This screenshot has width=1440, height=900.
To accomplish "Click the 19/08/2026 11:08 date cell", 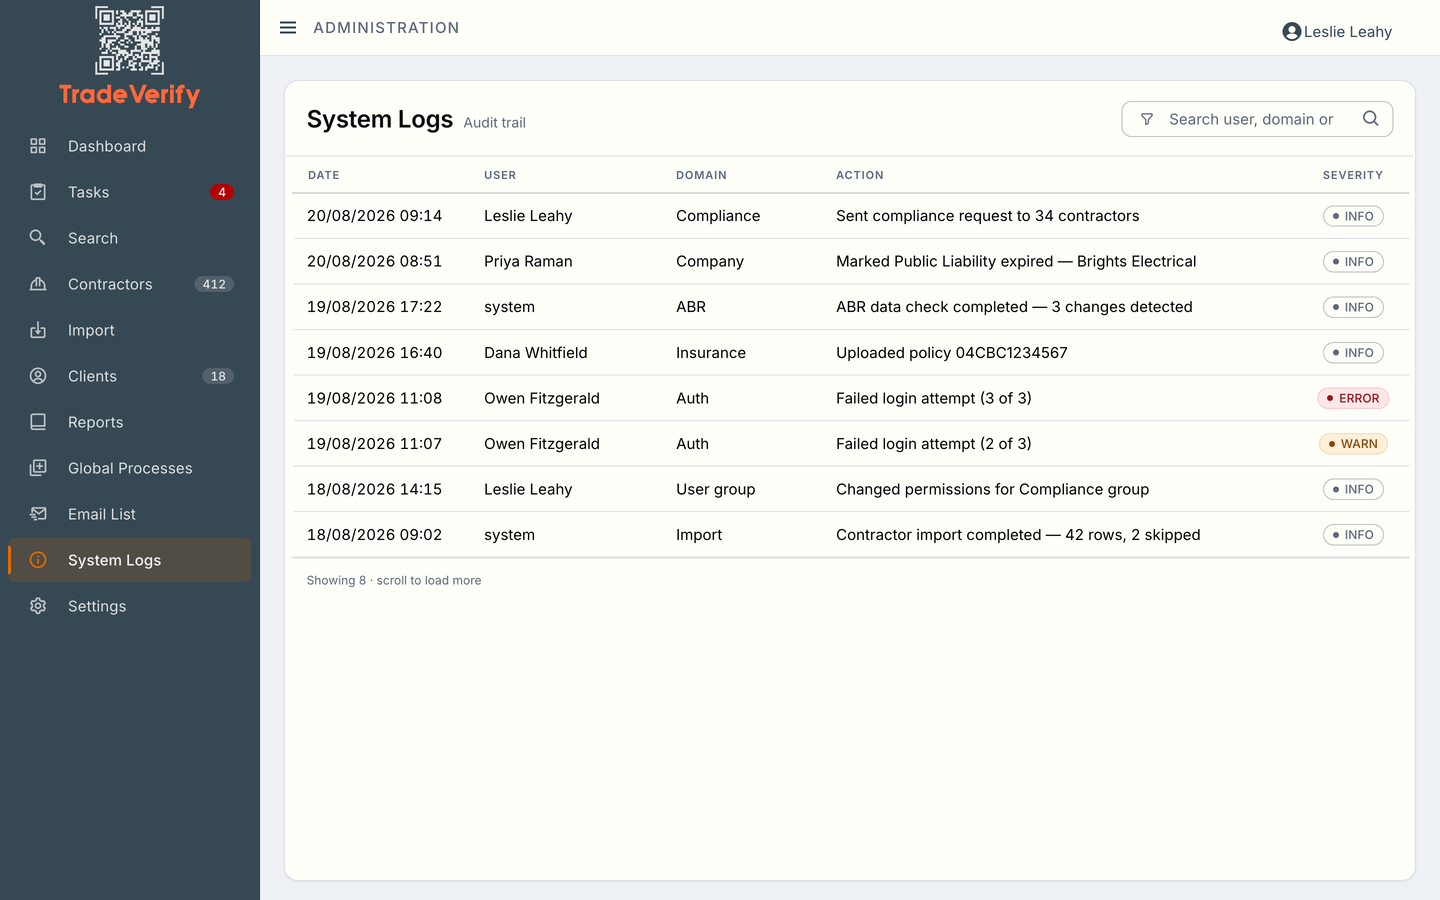I will tap(375, 398).
